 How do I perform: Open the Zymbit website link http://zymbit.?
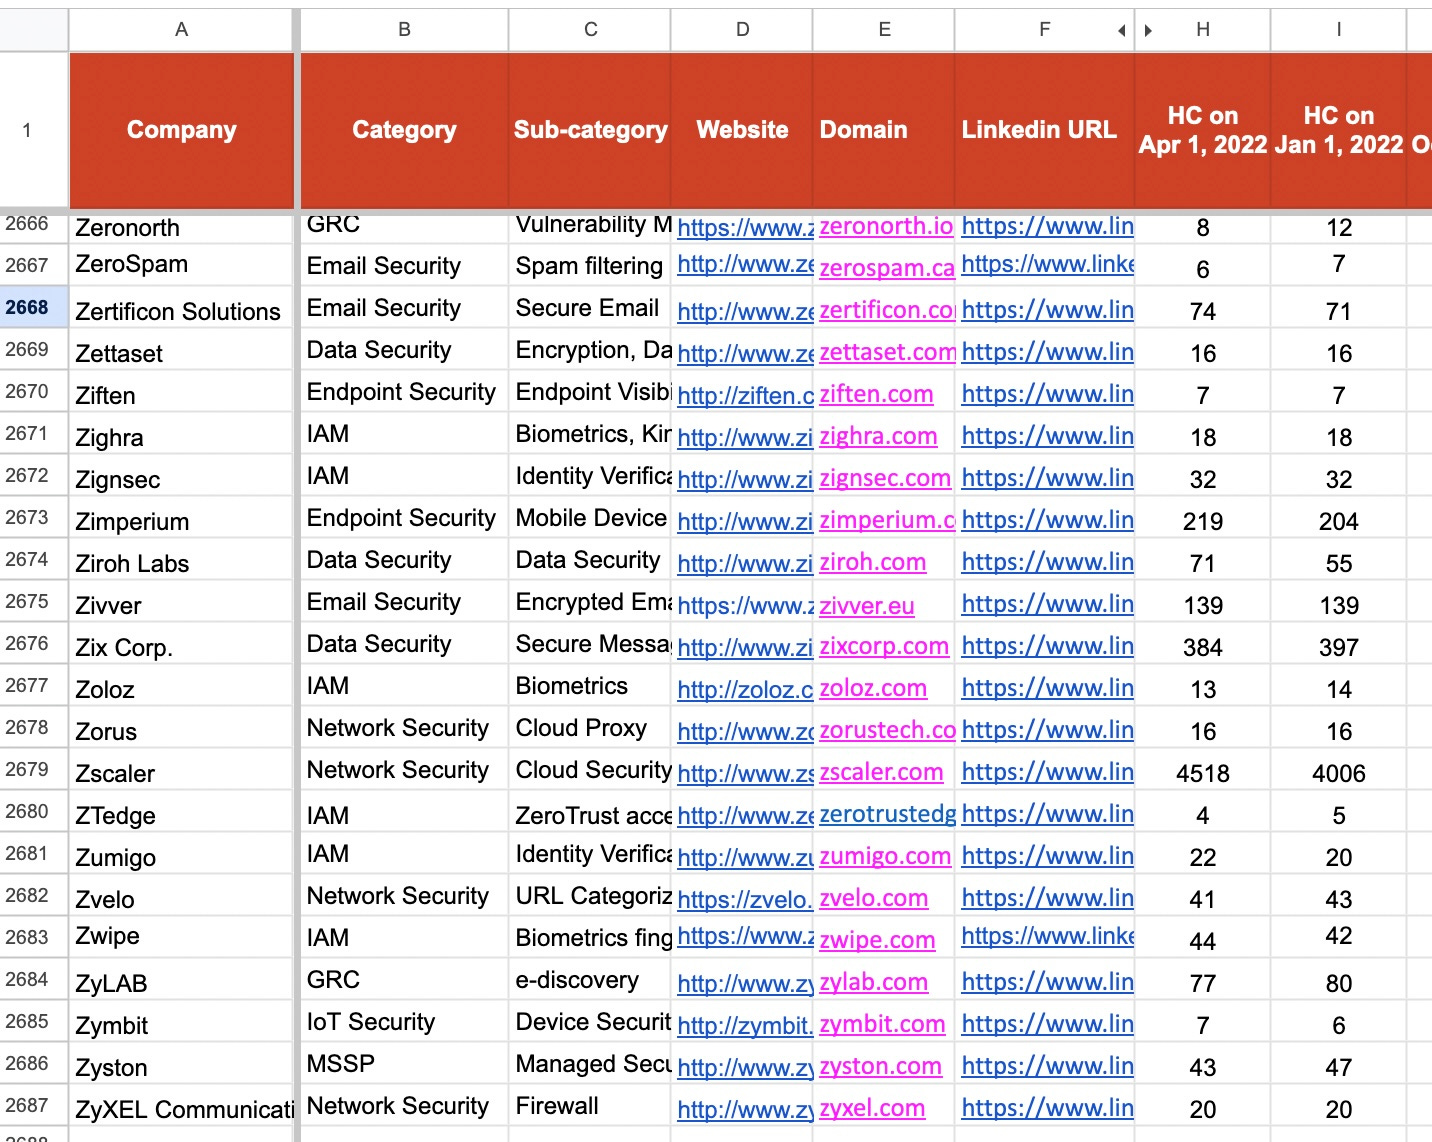pos(745,1026)
